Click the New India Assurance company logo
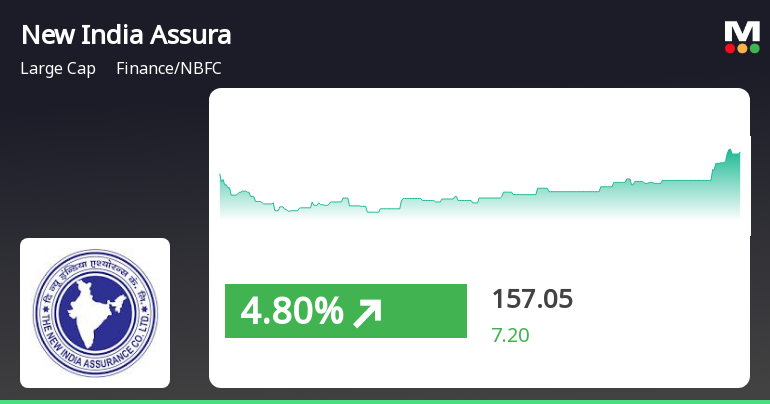The width and height of the screenshot is (770, 404). (x=95, y=312)
